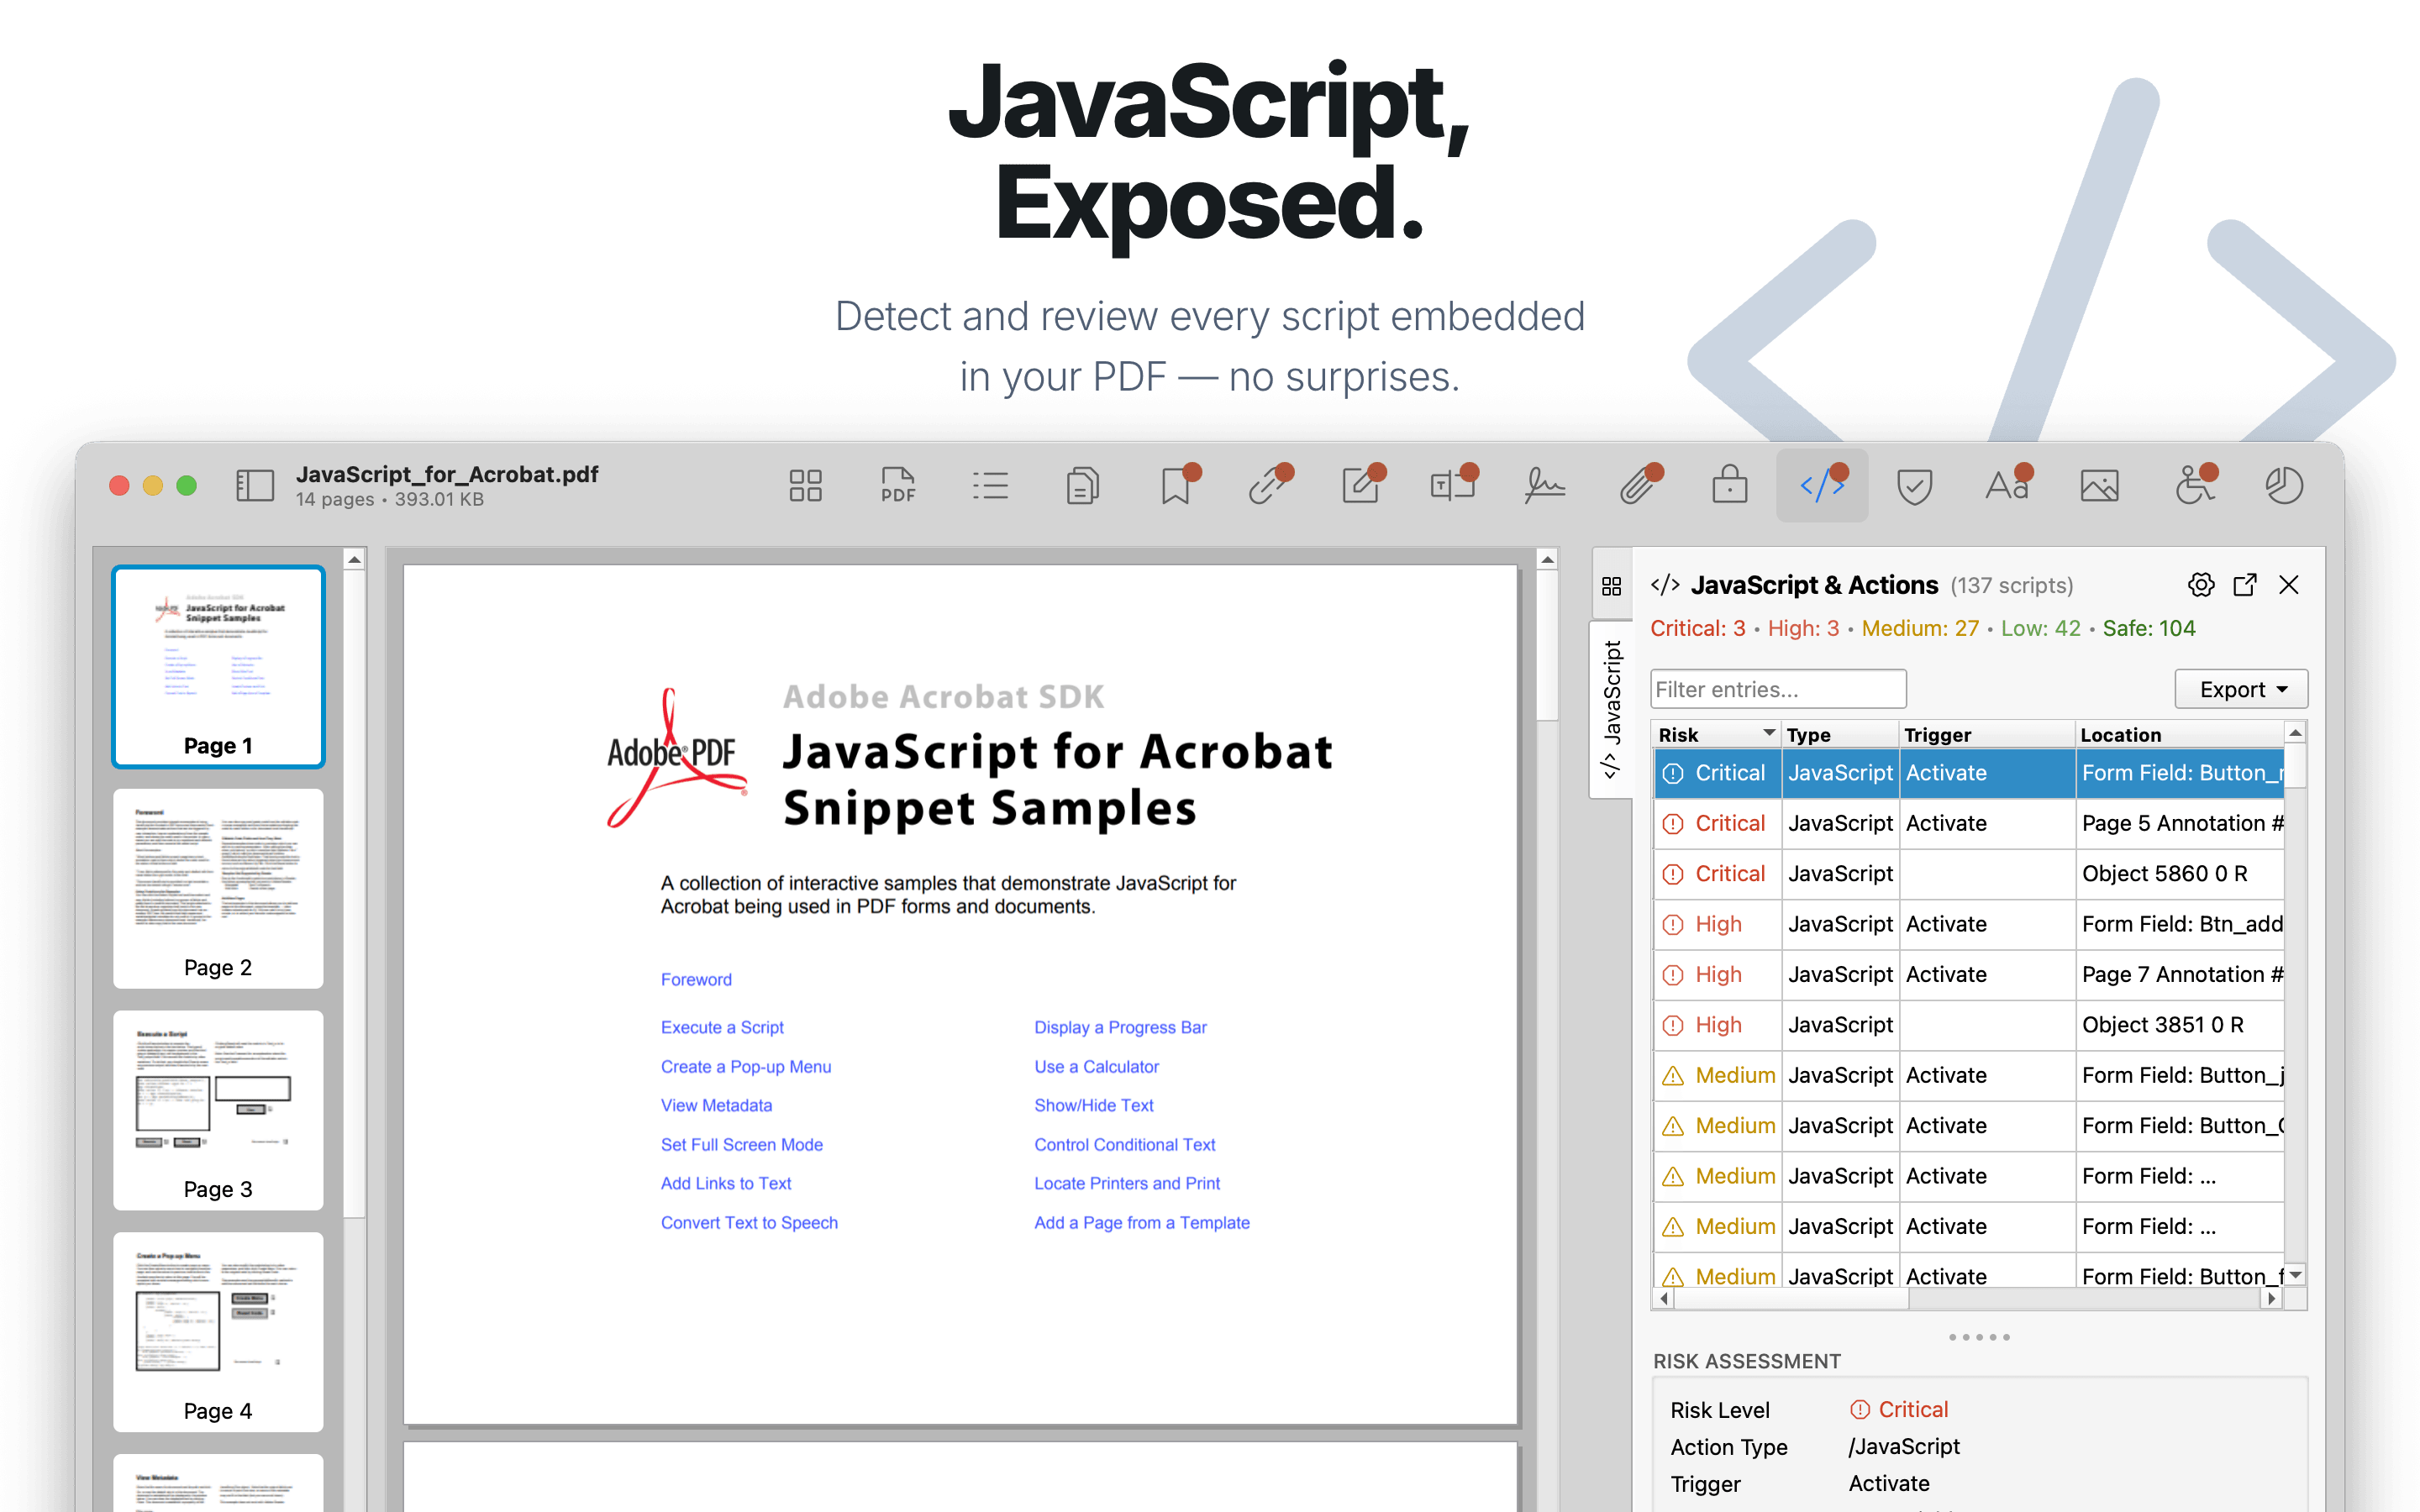Viewport: 2420px width, 1512px height.
Task: Open Locate Printers and Print link
Action: point(1127,1183)
